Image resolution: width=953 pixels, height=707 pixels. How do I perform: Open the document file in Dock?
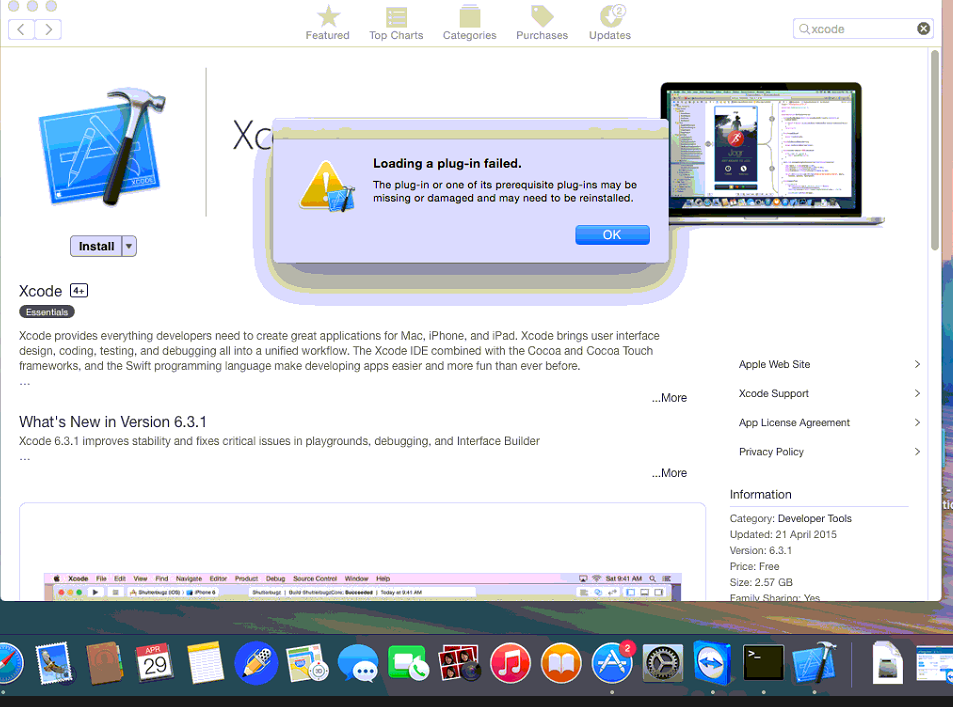(887, 663)
